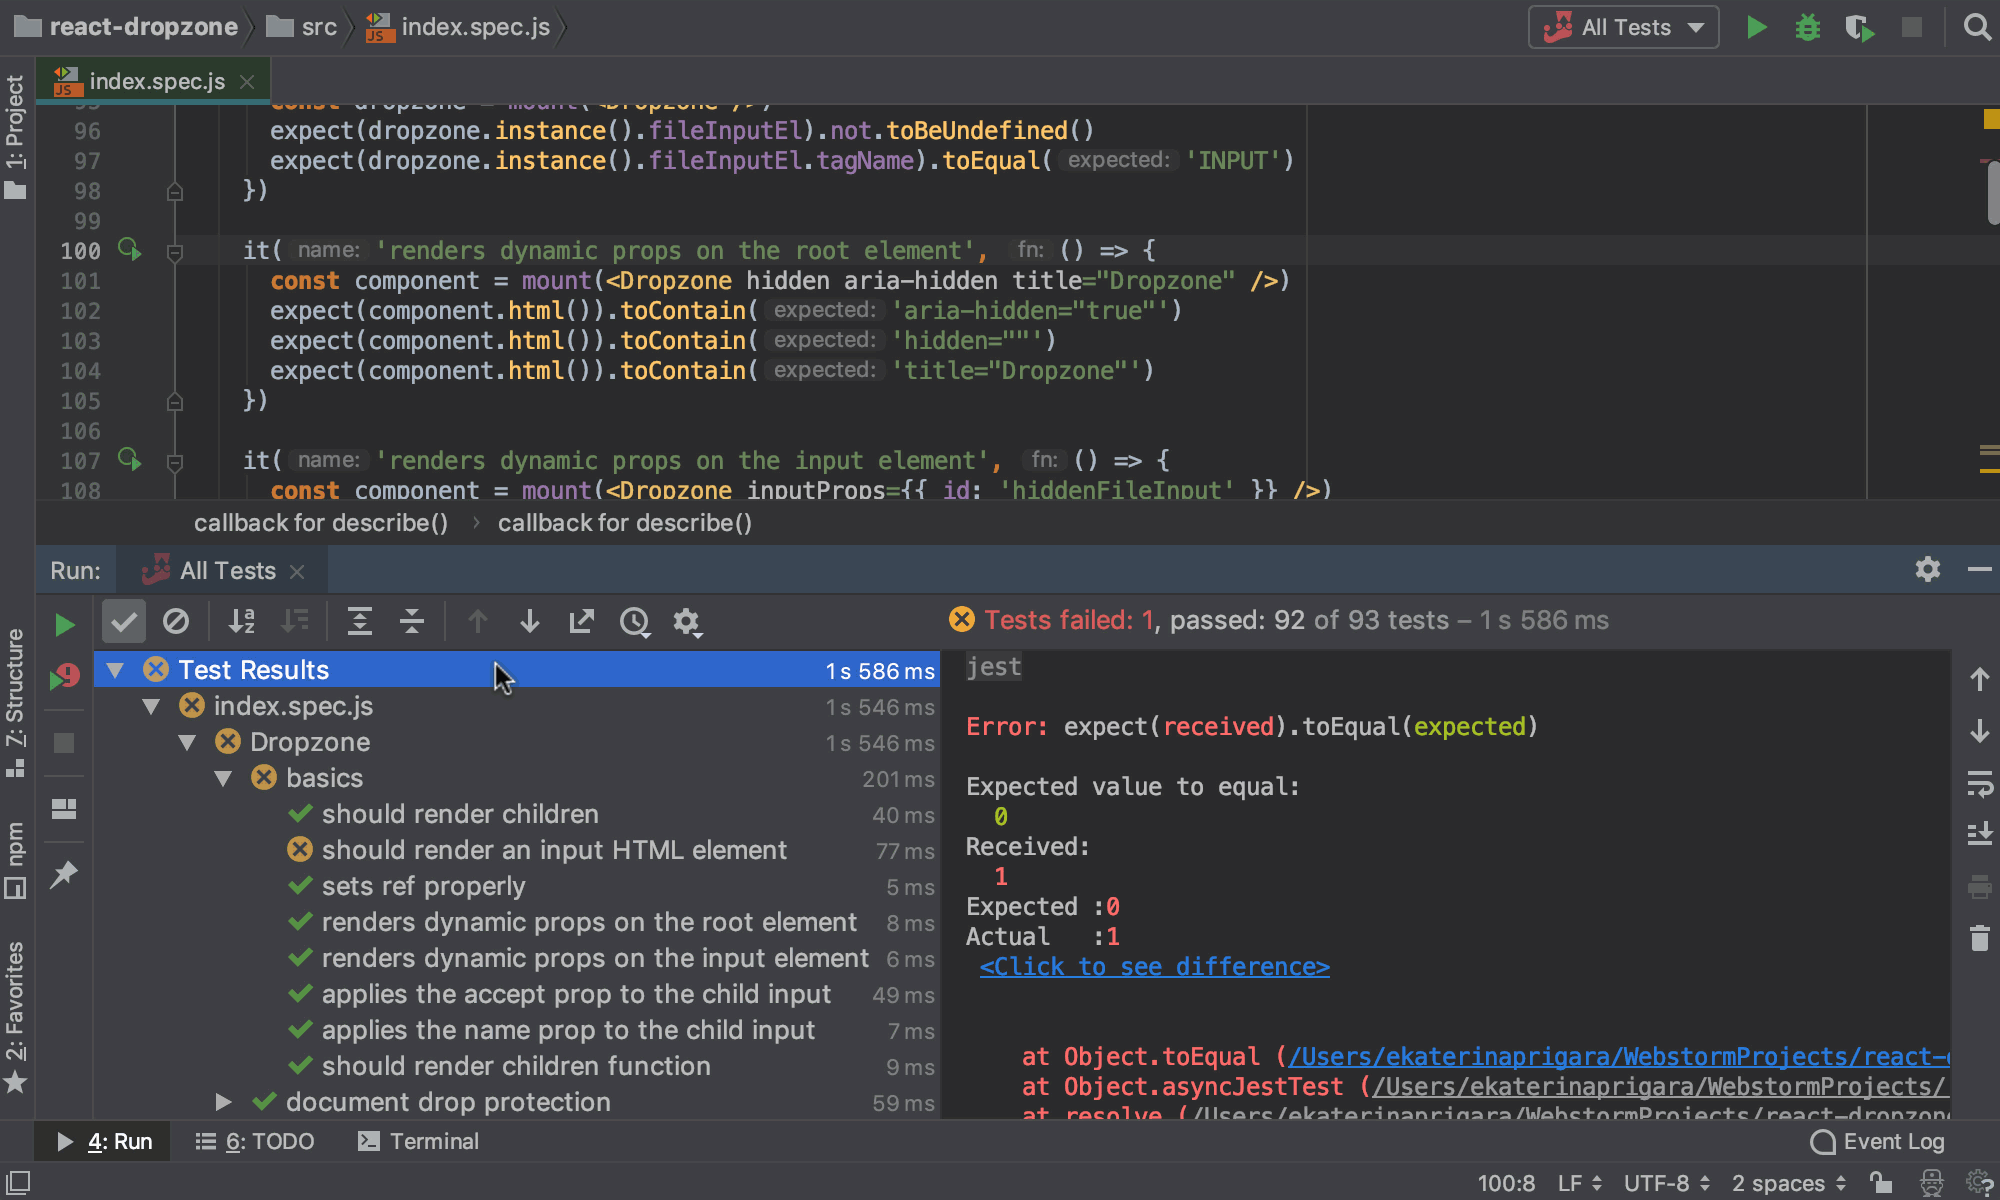Toggle showing ignored tests
This screenshot has height=1200, width=2000.
[177, 621]
